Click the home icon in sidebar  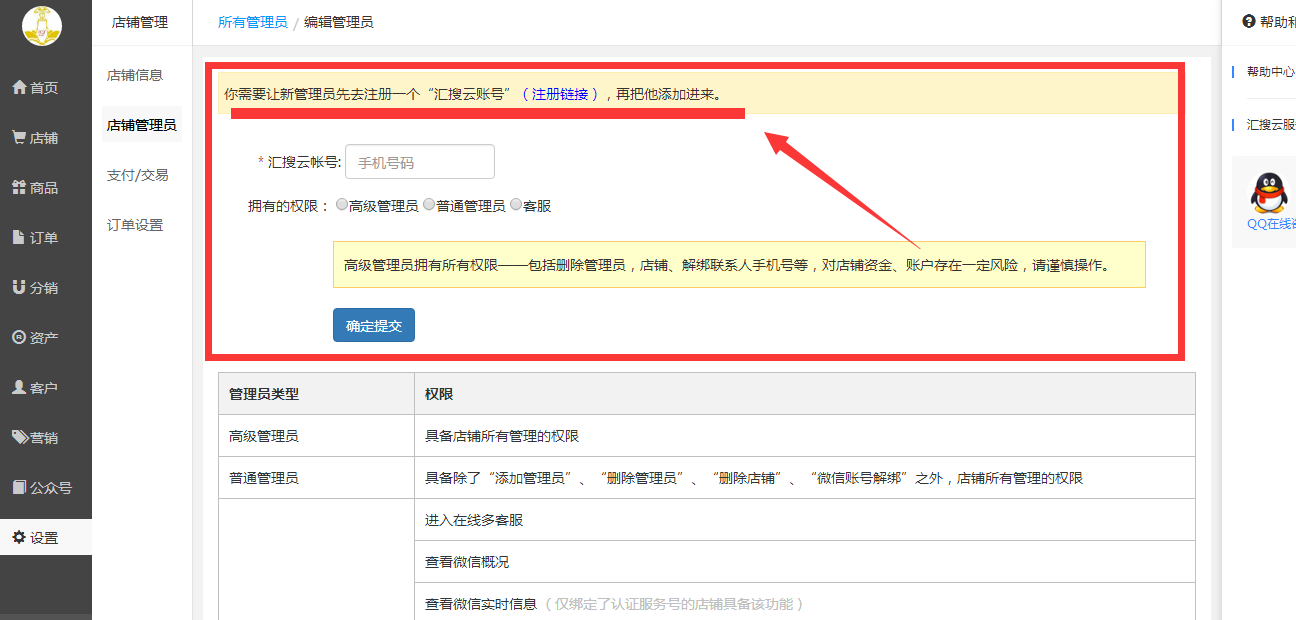[19, 88]
